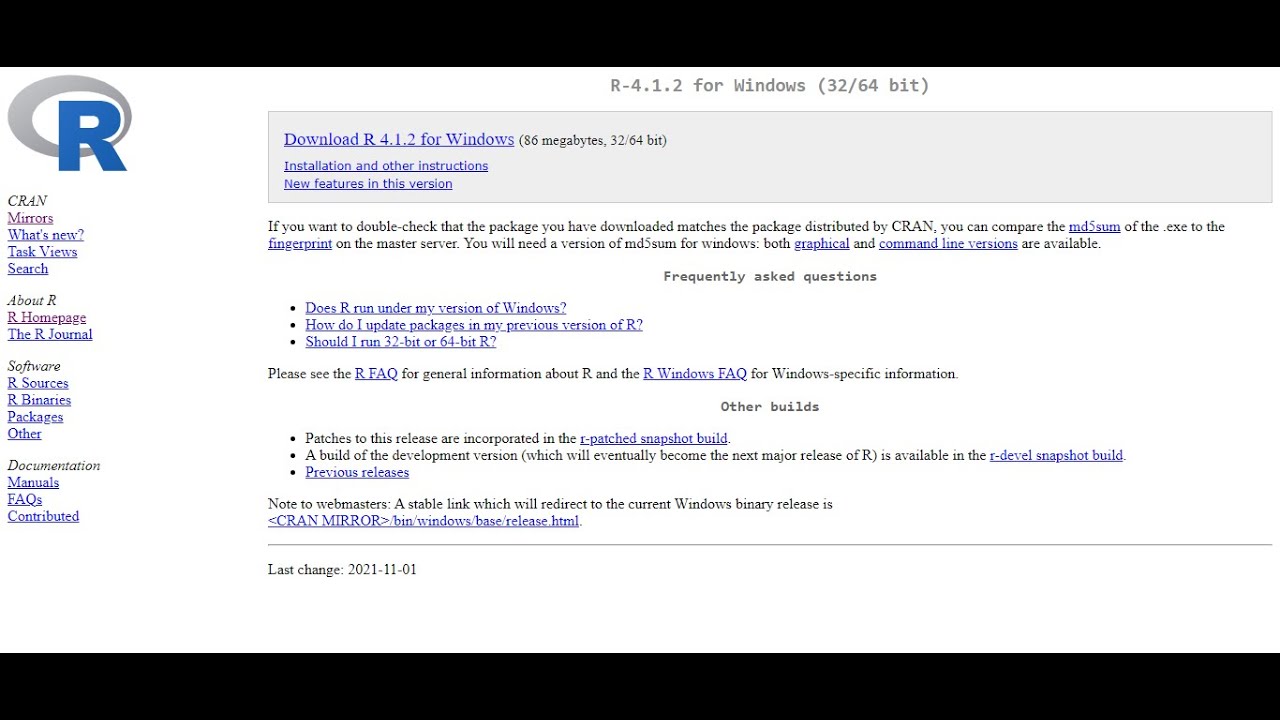This screenshot has height=720, width=1280.
Task: Open 'Should I run 32-bit or 64-bit R?'
Action: pyautogui.click(x=401, y=342)
